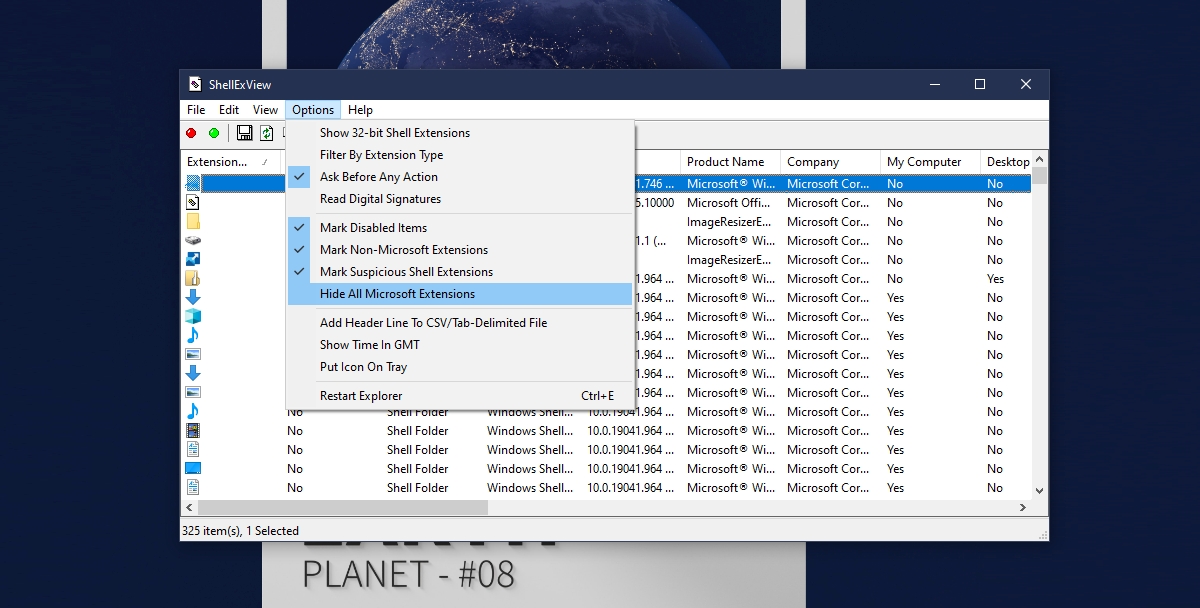Select the row with the gray disk drive icon
The height and width of the screenshot is (608, 1200).
[193, 241]
